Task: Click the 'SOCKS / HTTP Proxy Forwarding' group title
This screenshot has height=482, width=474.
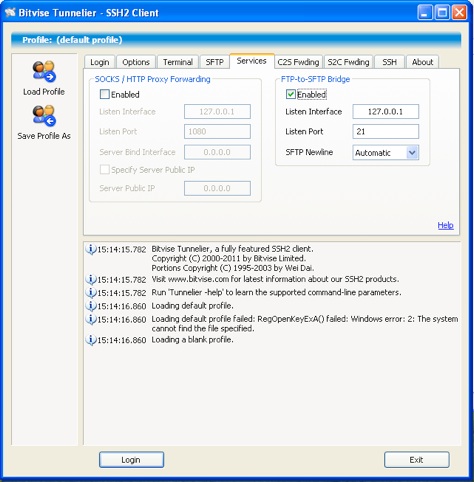Action: [153, 79]
